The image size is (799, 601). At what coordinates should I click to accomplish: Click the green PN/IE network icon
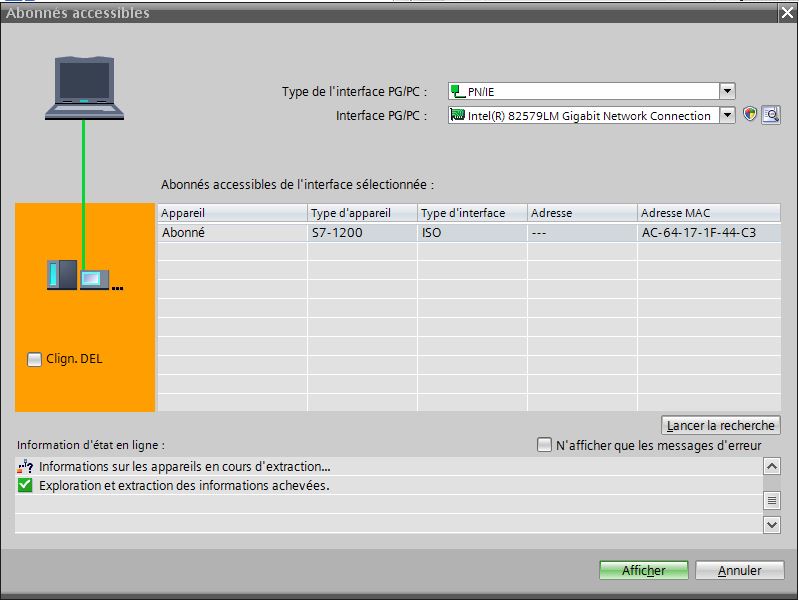click(457, 91)
